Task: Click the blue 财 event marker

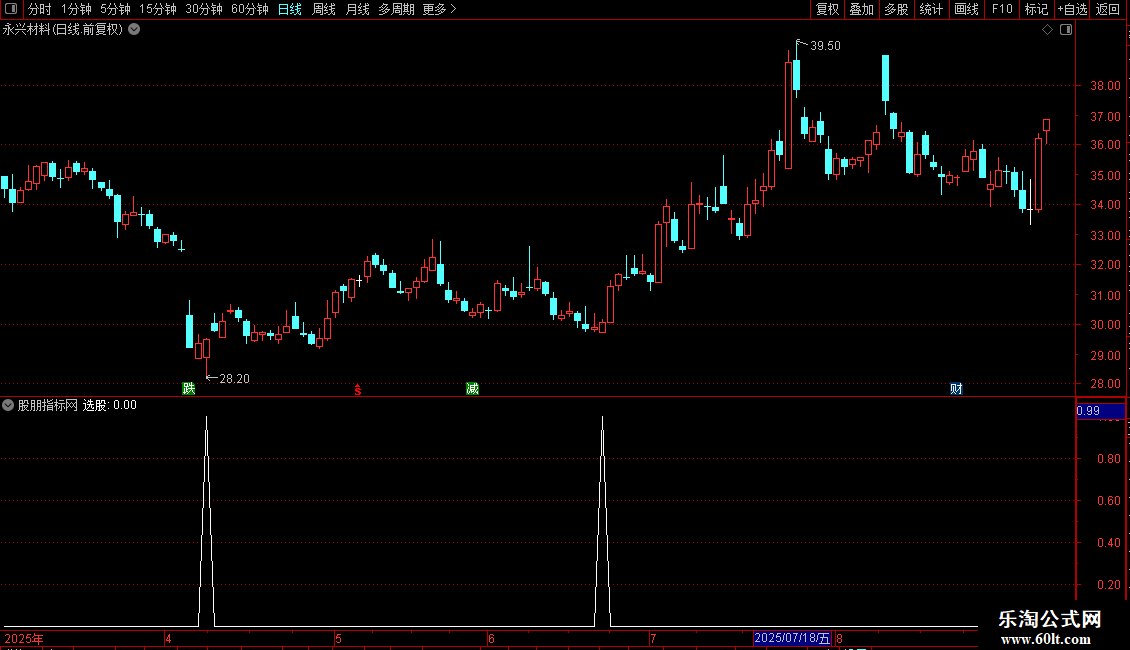Action: [x=956, y=389]
